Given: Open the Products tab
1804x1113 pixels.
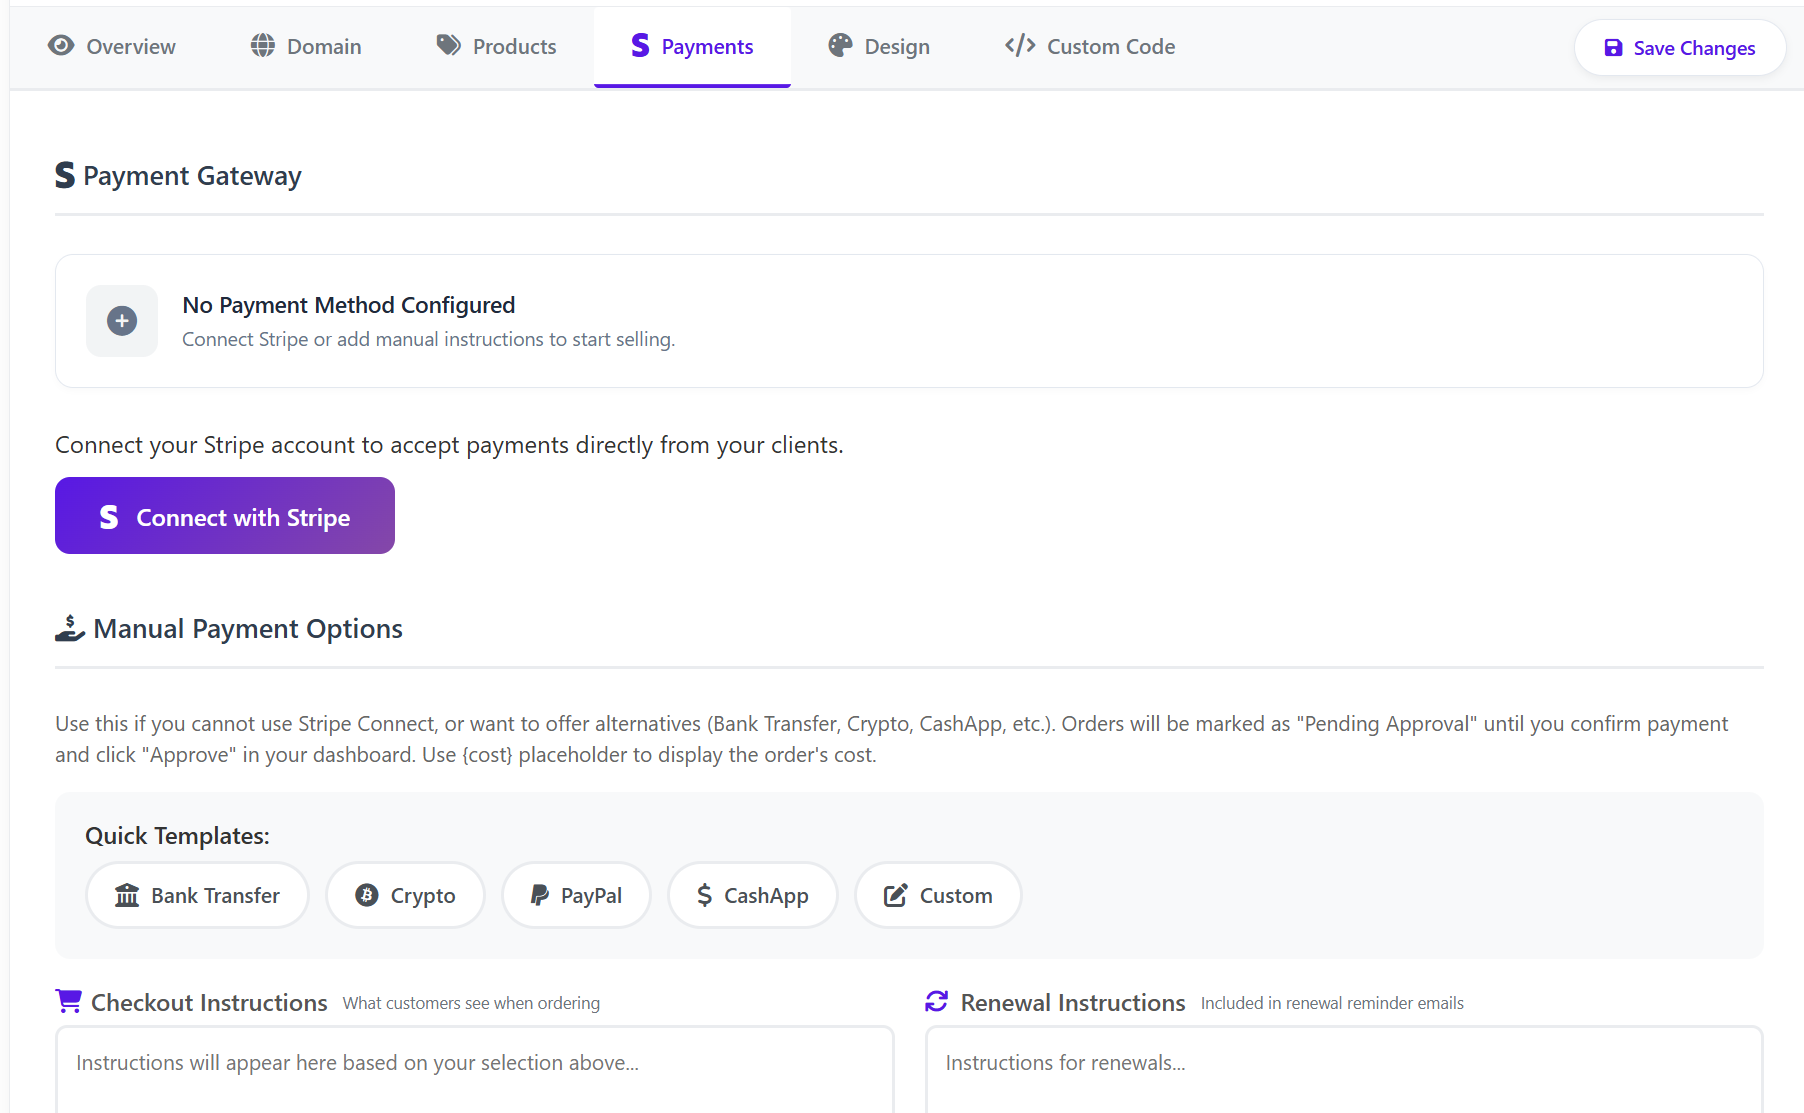Looking at the screenshot, I should click(x=497, y=47).
